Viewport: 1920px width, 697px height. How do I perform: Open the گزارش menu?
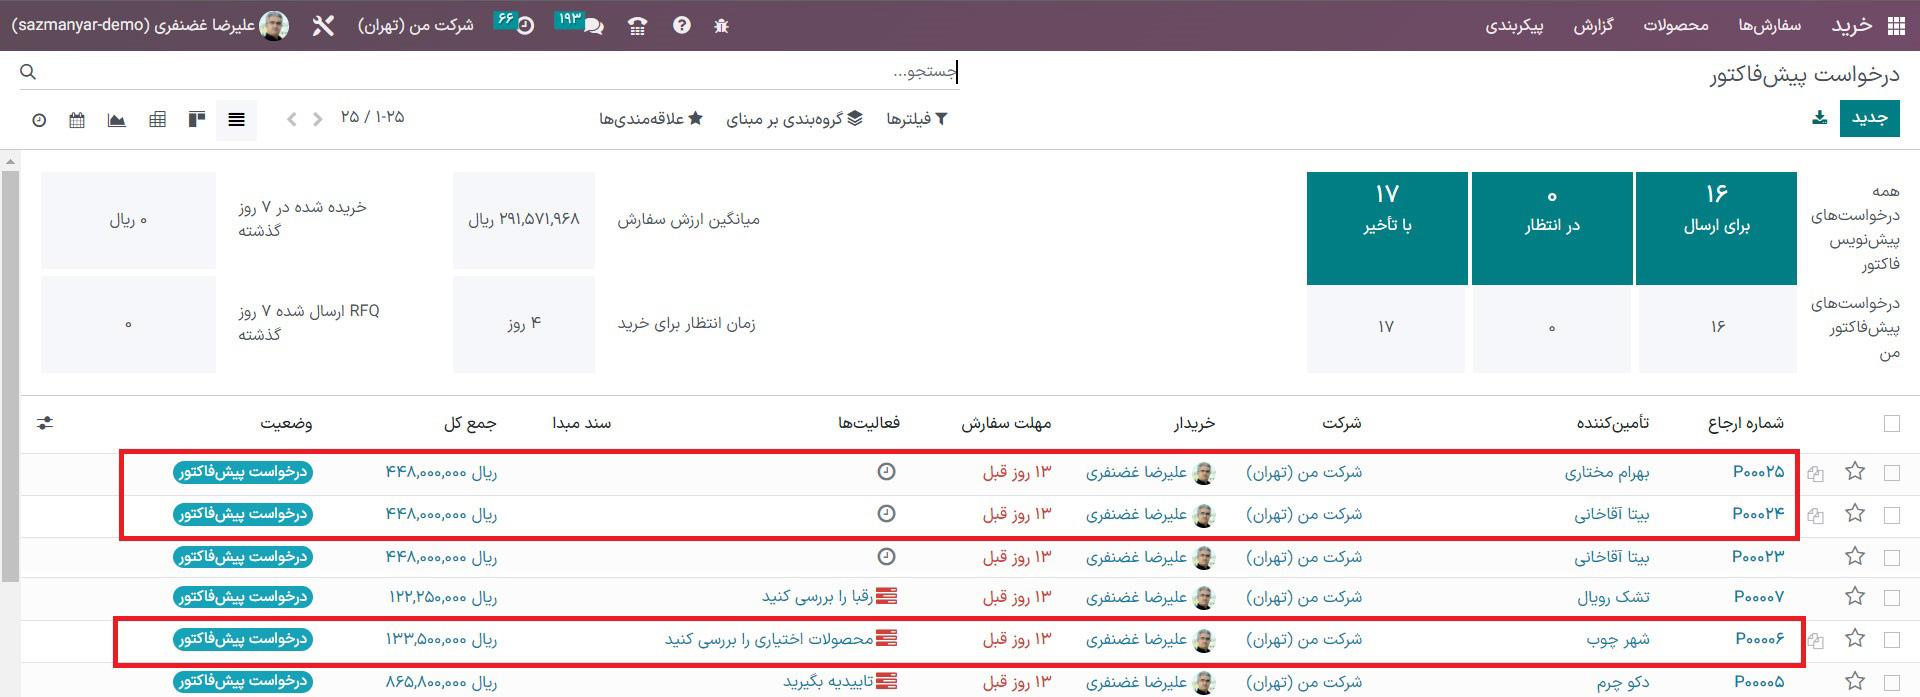pyautogui.click(x=1593, y=26)
